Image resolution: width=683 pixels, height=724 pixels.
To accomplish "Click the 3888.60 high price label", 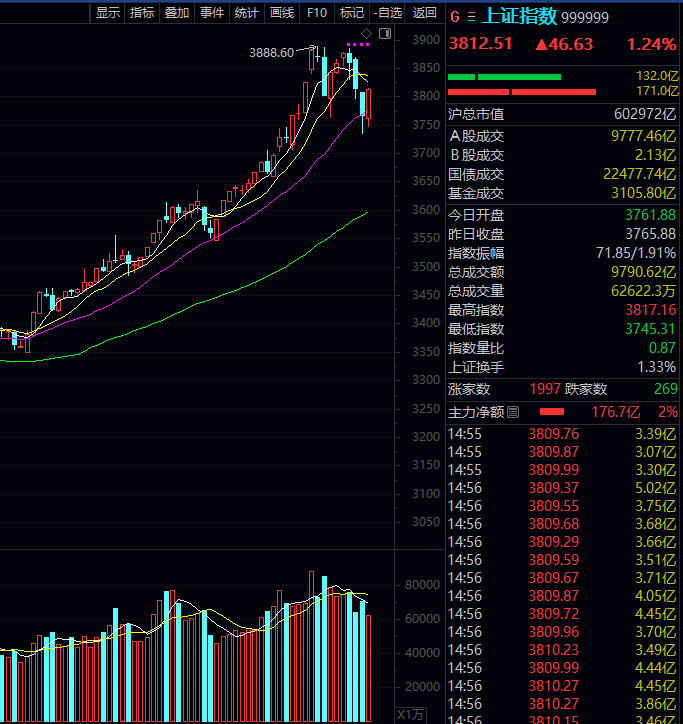I will point(272,53).
